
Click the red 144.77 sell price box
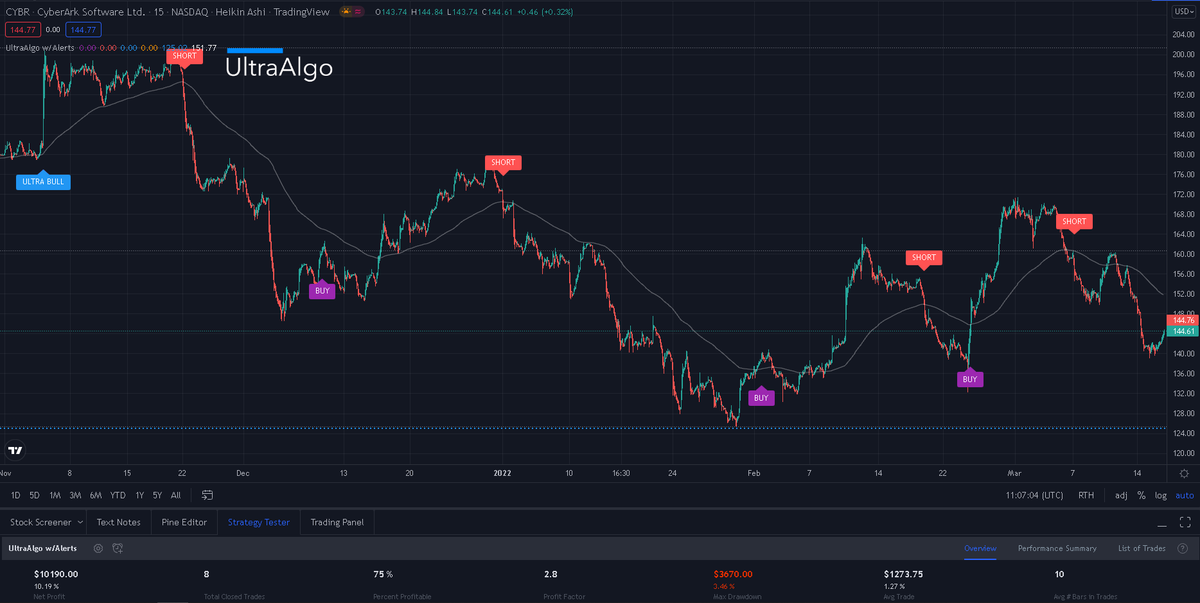[x=23, y=30]
